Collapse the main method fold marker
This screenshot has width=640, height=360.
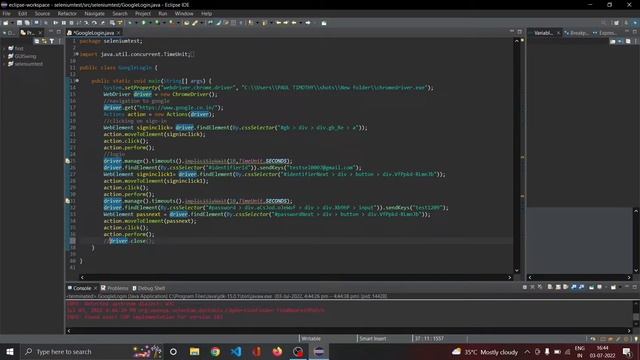(x=77, y=81)
